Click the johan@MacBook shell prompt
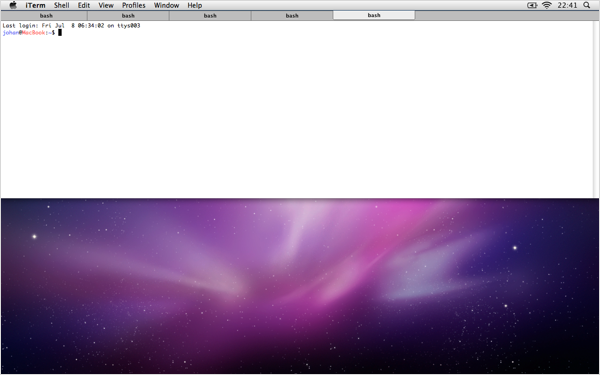600x375 pixels. pos(29,33)
